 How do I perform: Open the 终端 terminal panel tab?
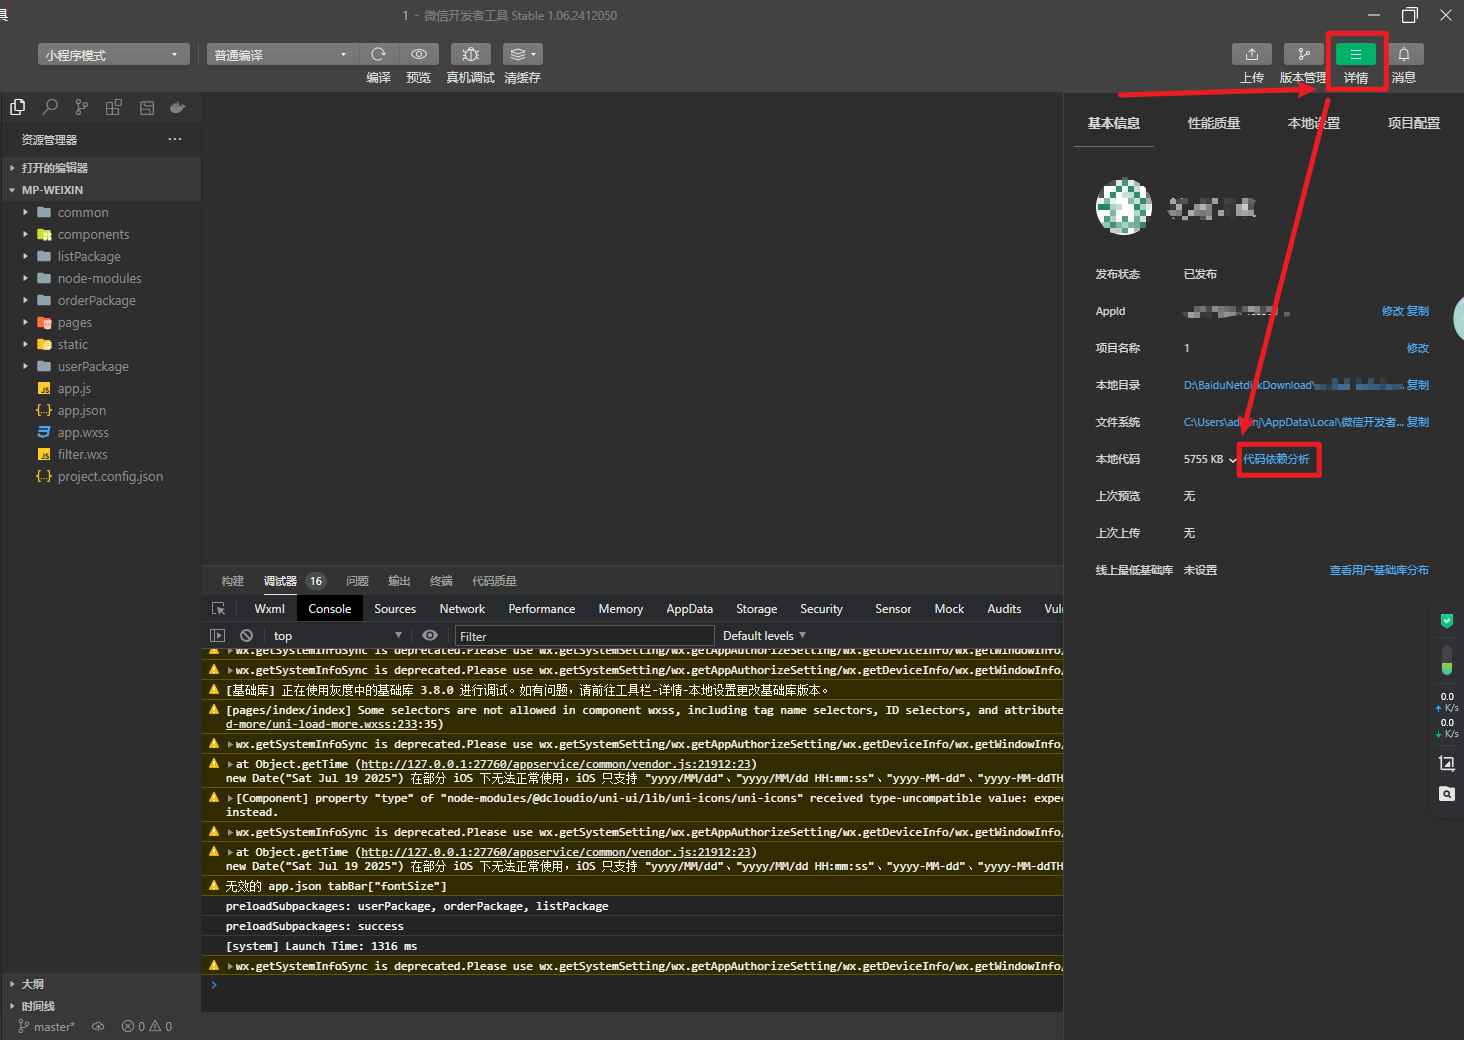click(441, 581)
